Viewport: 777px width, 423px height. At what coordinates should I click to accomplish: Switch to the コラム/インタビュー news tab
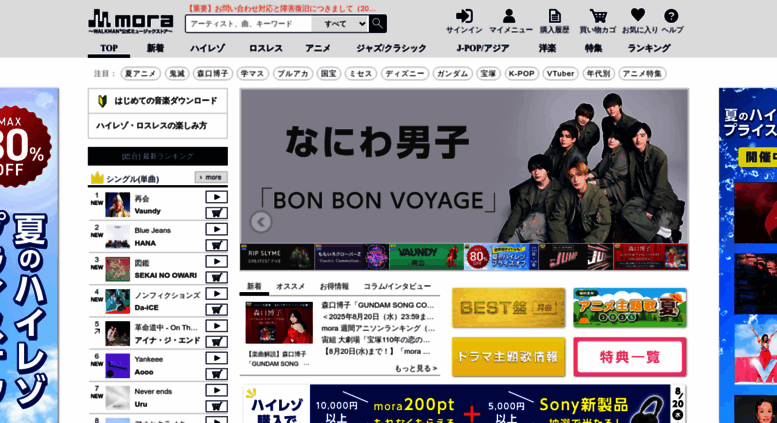397,286
